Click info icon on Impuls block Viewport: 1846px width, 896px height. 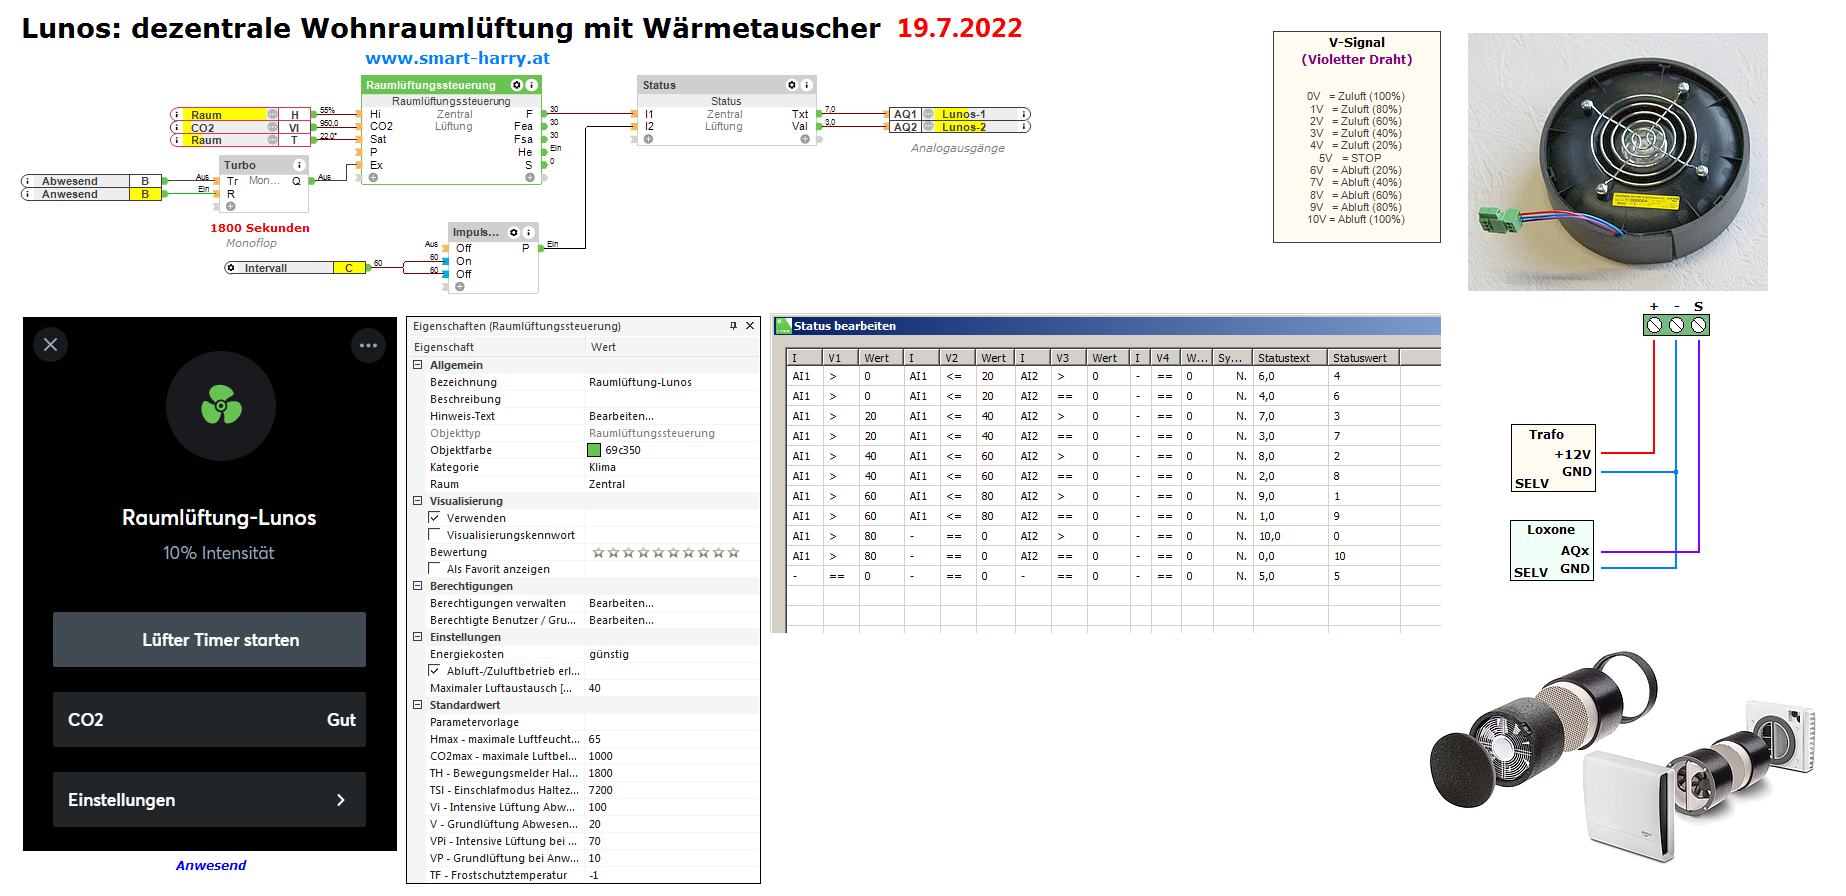pos(529,232)
